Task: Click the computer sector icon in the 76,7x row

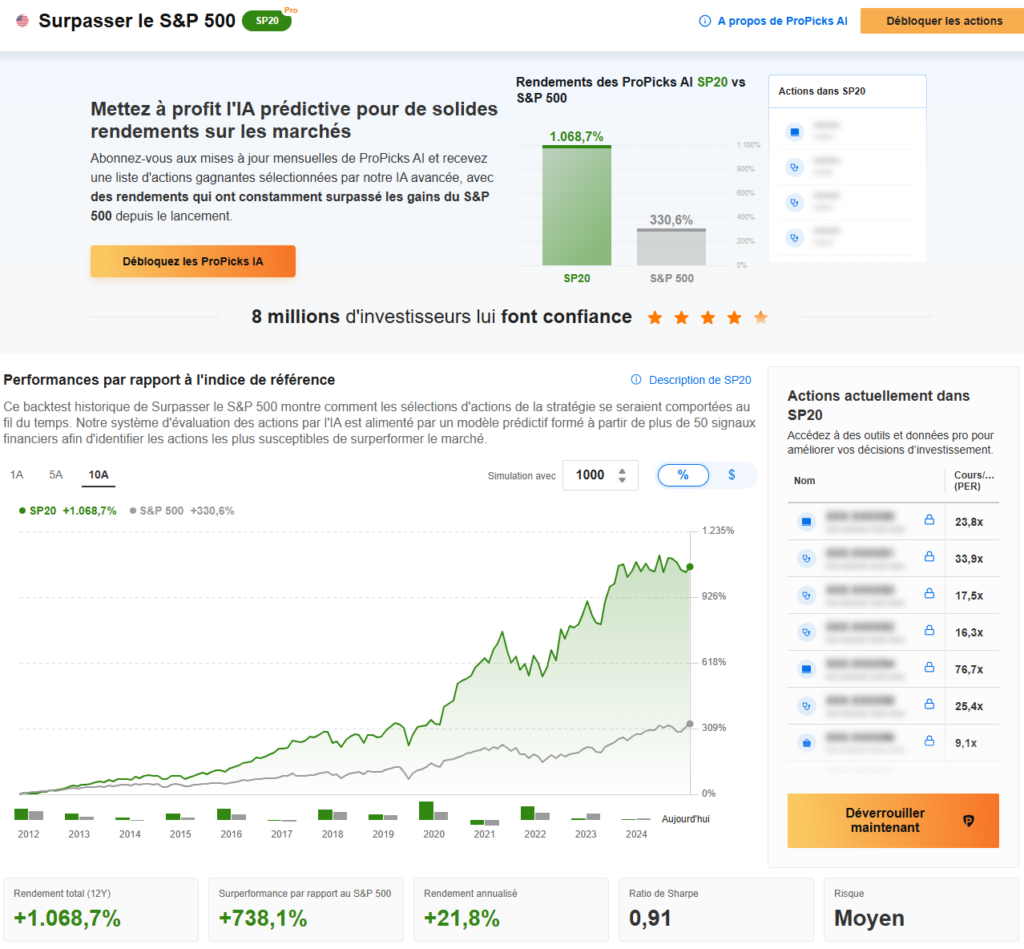Action: 807,669
